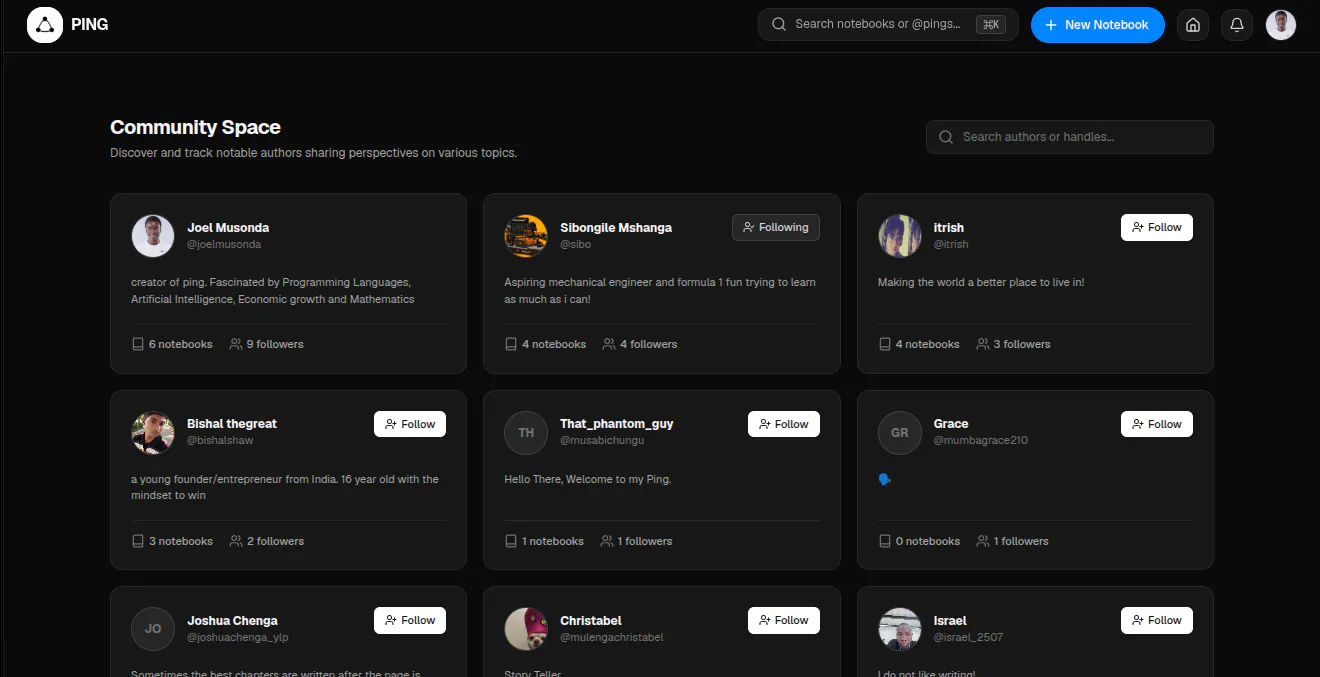
Task: Click the @mulengachristabel handle
Action: [612, 637]
